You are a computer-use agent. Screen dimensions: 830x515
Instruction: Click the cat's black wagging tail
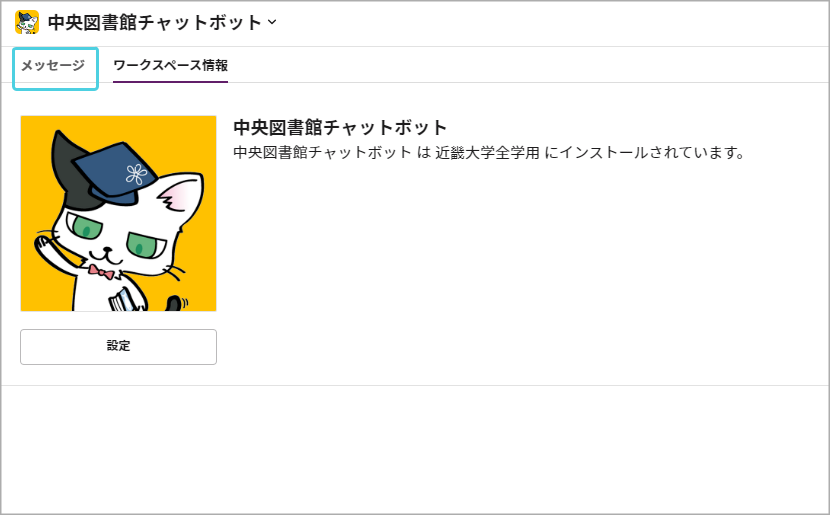[x=175, y=303]
